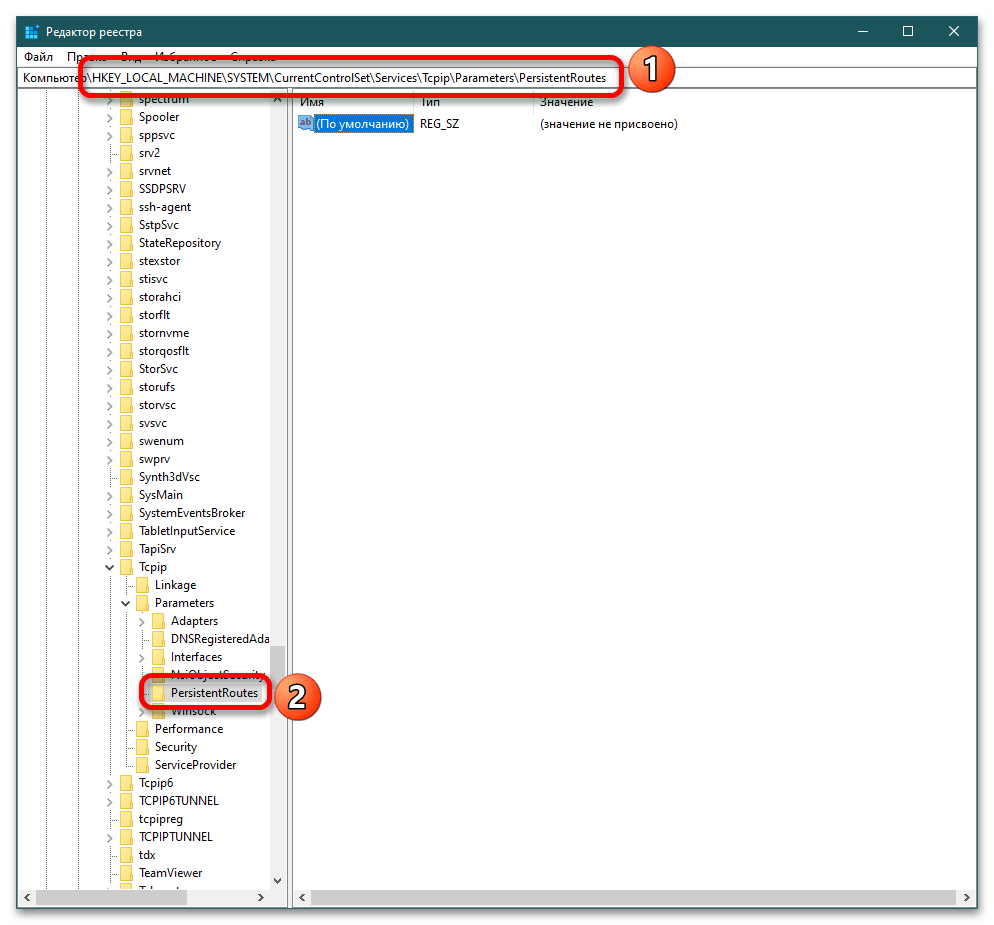Click the Registry Editor title bar icon
The width and height of the screenshot is (994, 925).
[31, 32]
